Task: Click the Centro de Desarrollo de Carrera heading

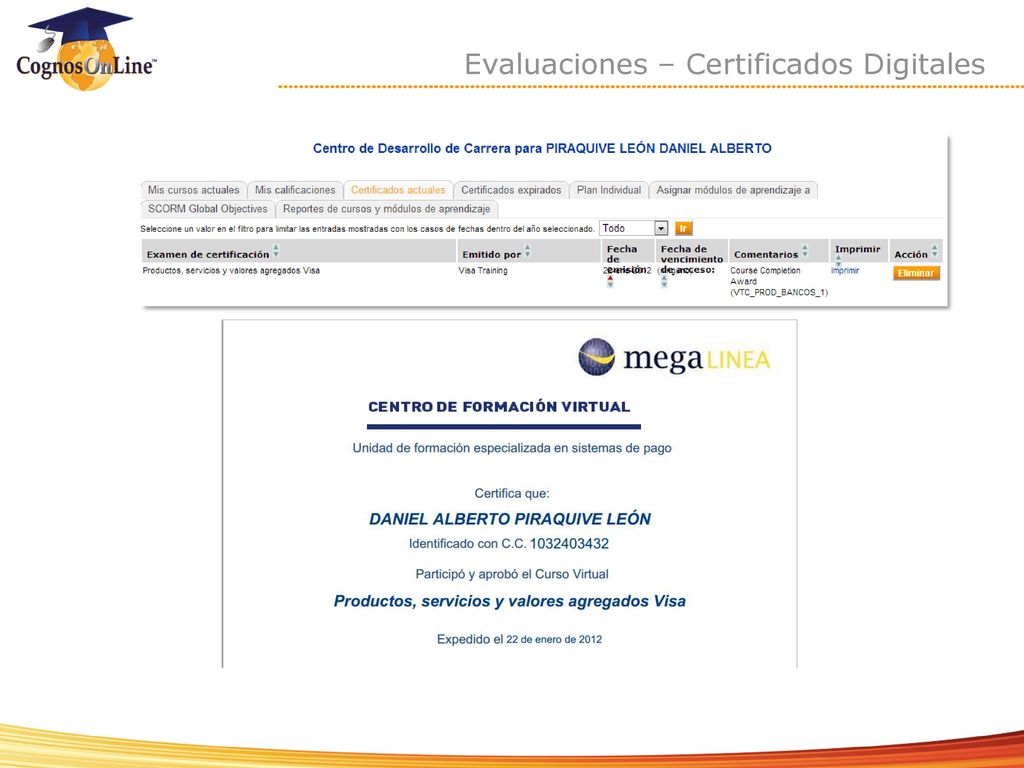Action: 542,148
